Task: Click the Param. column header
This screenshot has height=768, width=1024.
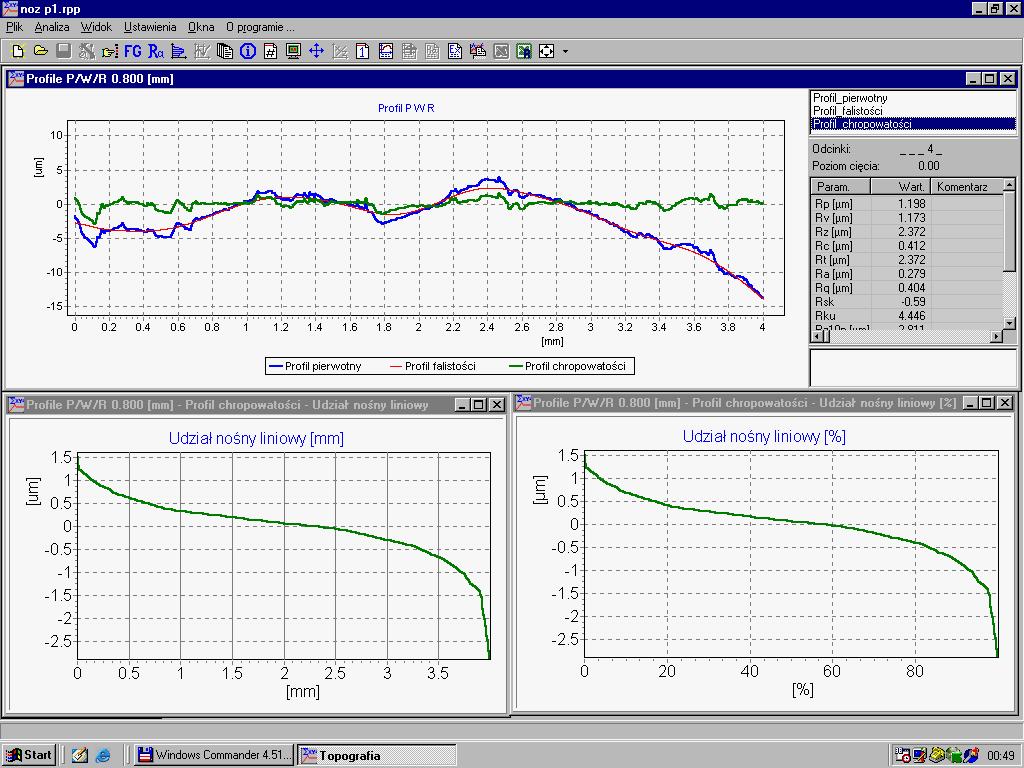Action: (840, 187)
